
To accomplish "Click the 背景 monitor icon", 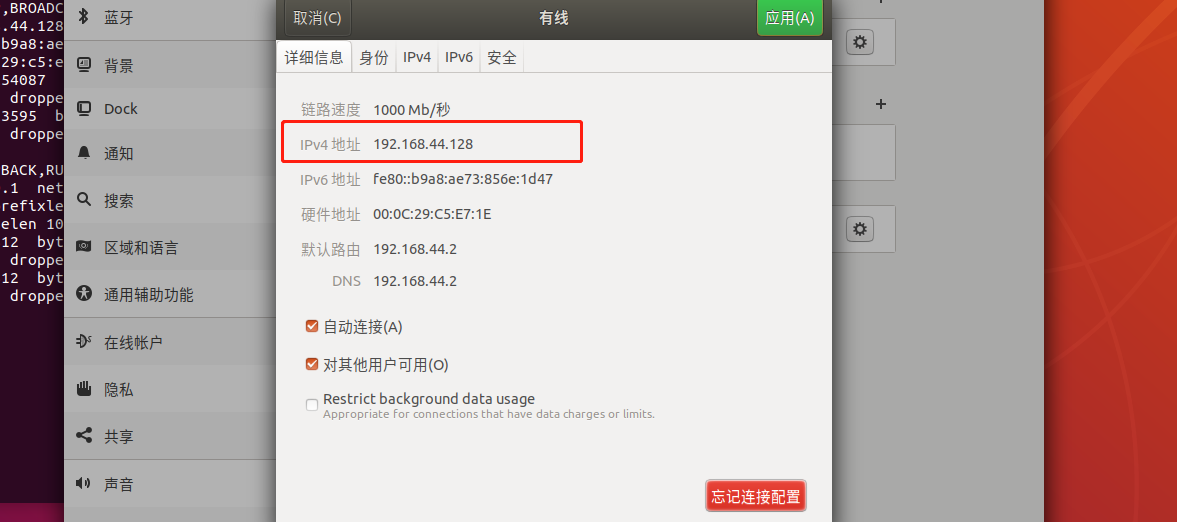I will point(84,65).
